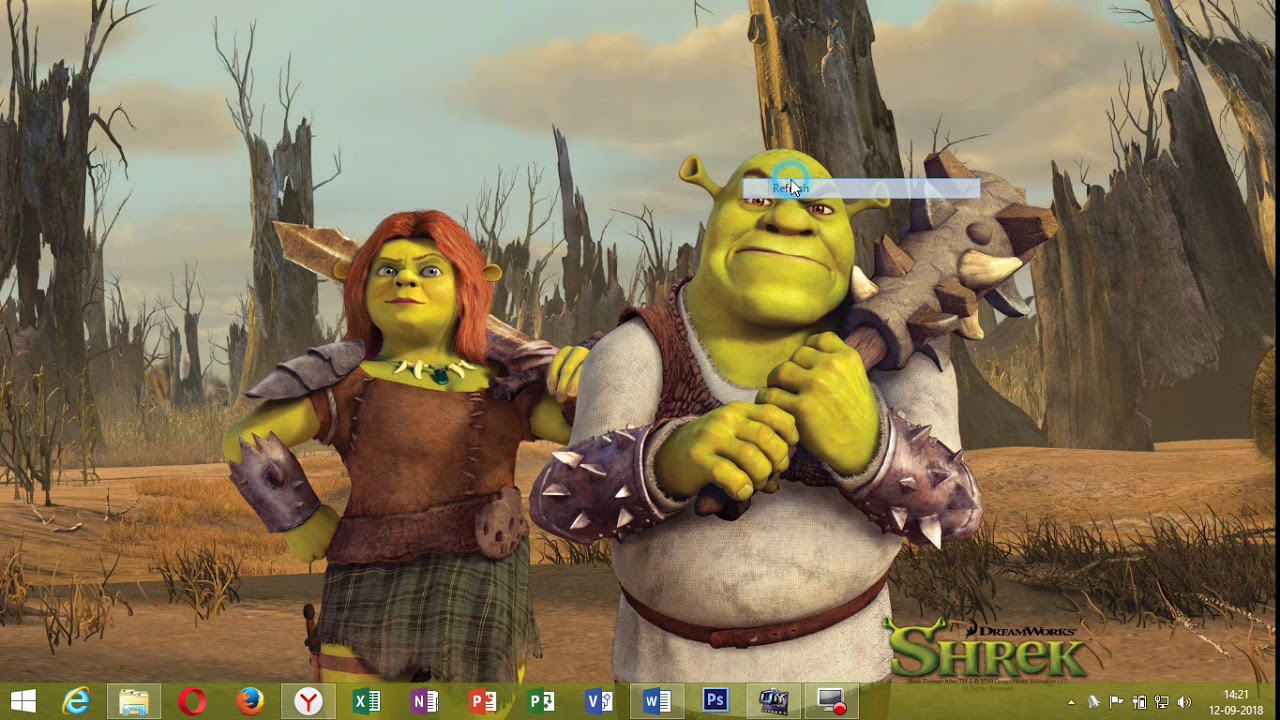Launch PowerPoint from the taskbar
Viewport: 1280px width, 720px height.
(x=482, y=701)
